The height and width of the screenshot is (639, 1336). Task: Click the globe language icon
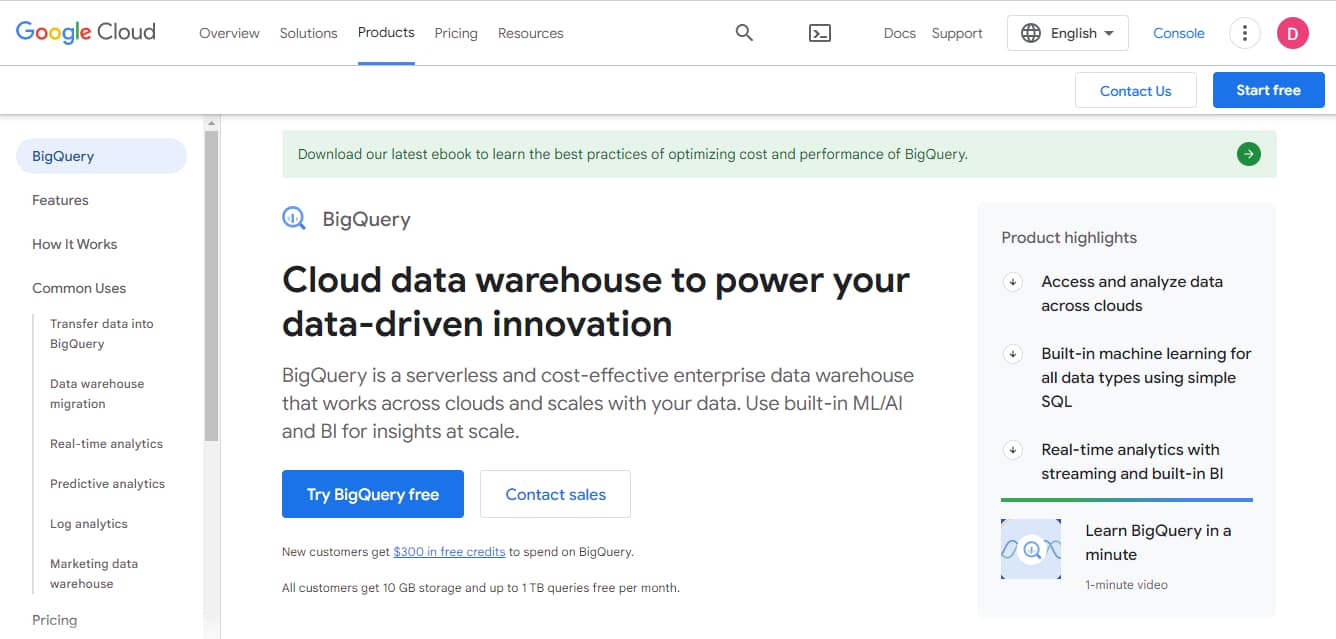click(x=1030, y=32)
